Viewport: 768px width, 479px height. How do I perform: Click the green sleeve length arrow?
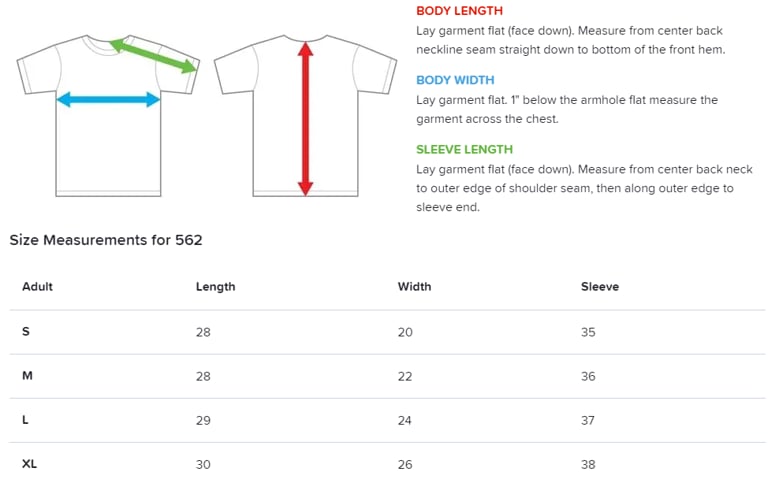pyautogui.click(x=153, y=56)
